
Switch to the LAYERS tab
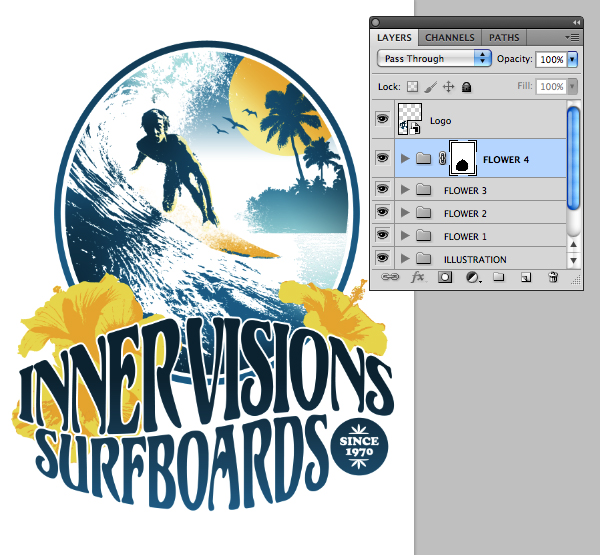coord(394,38)
